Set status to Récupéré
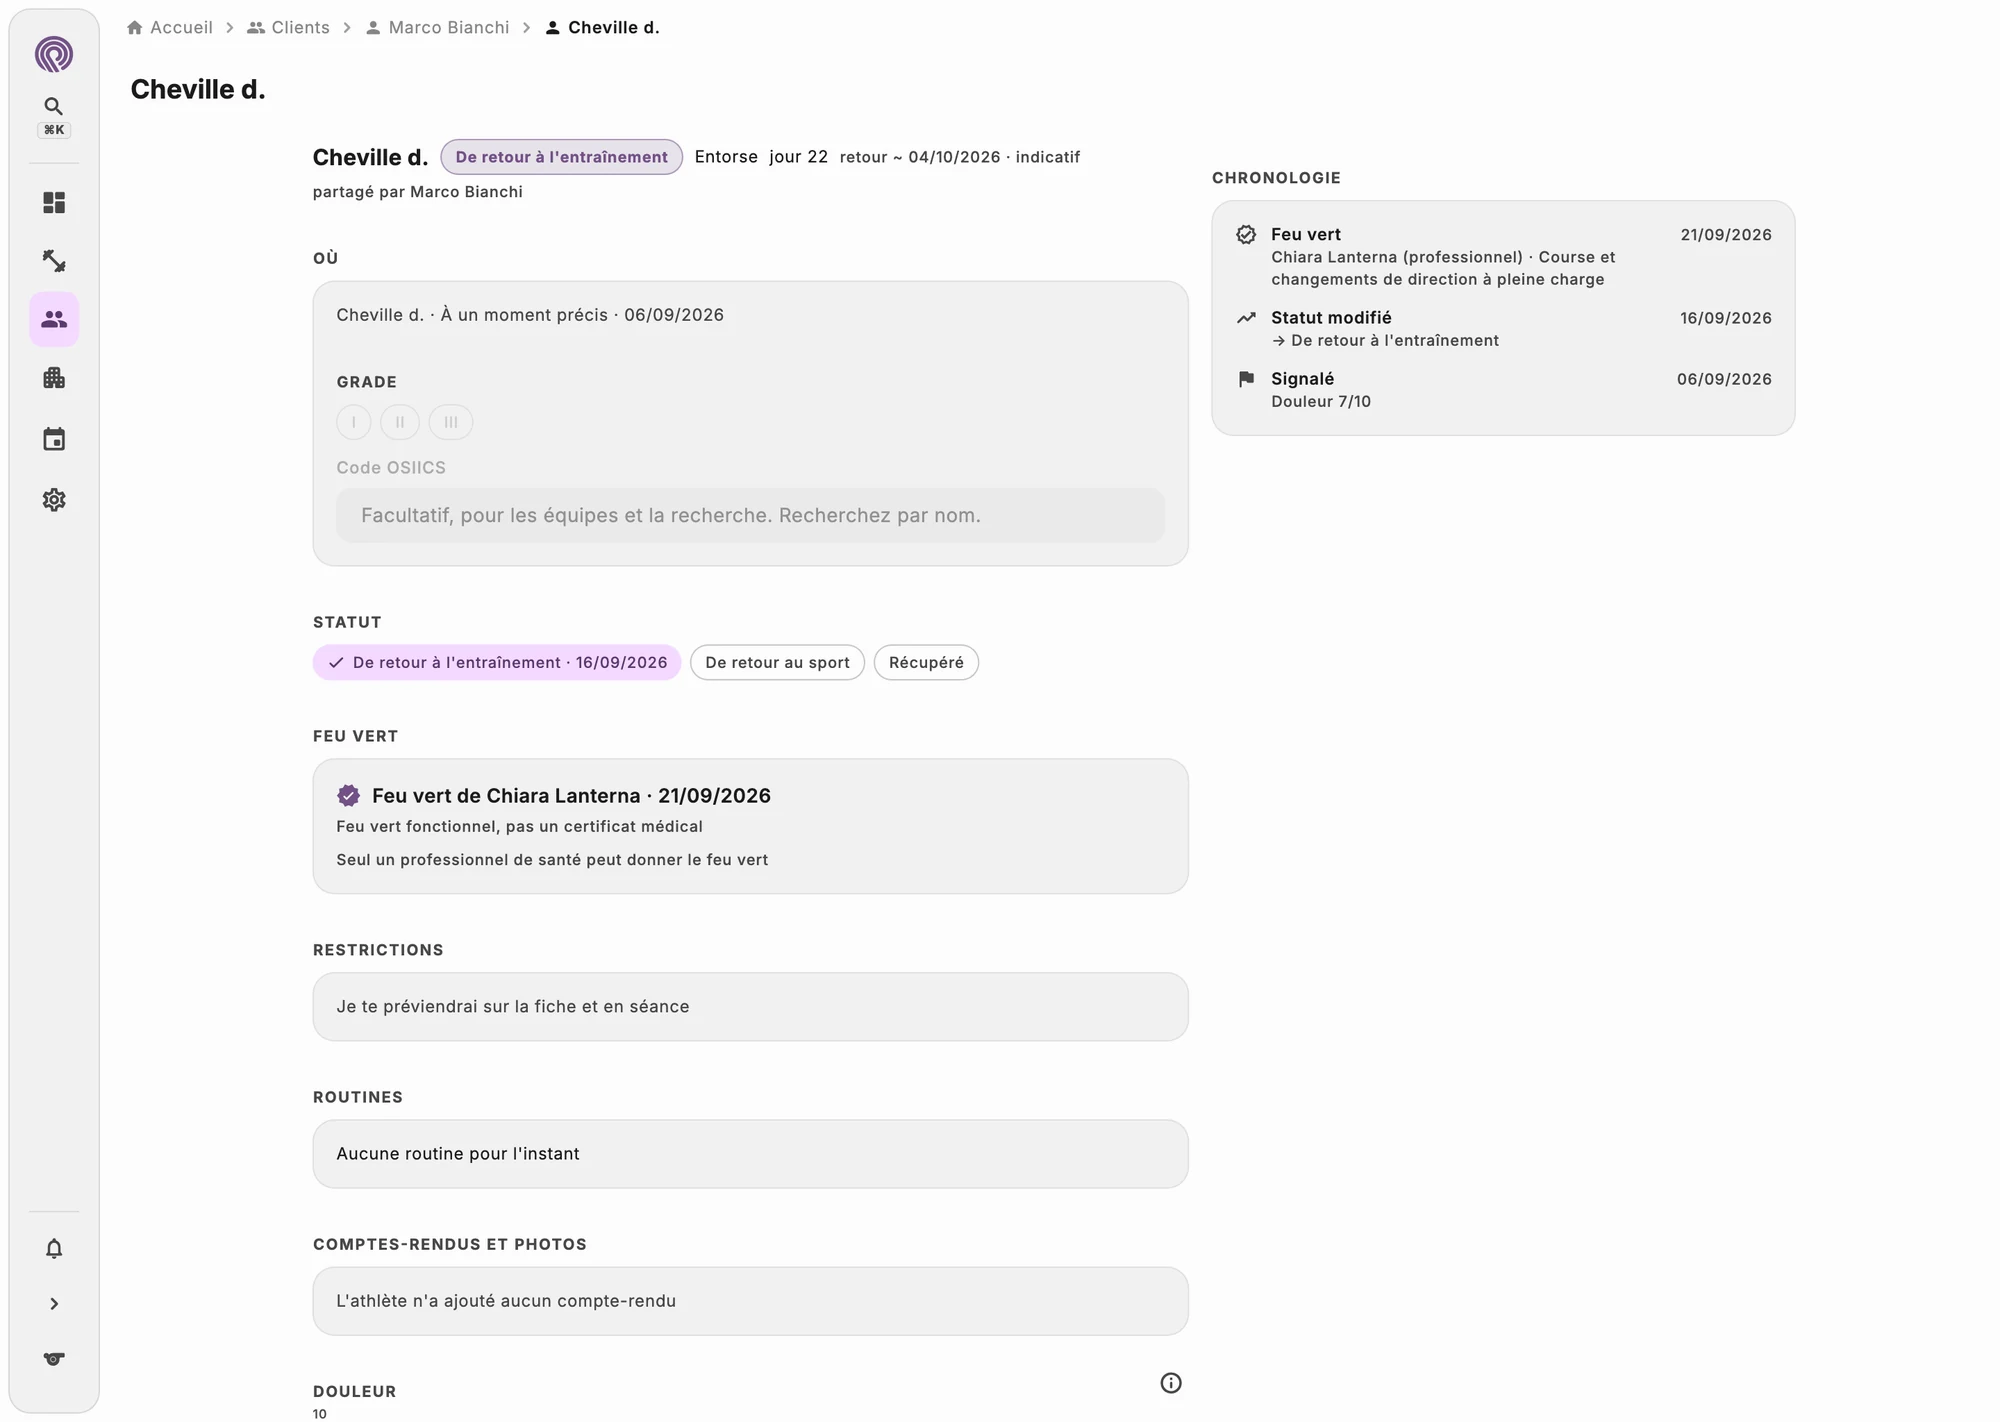Screen dimensions: 2000x1422 tap(926, 662)
